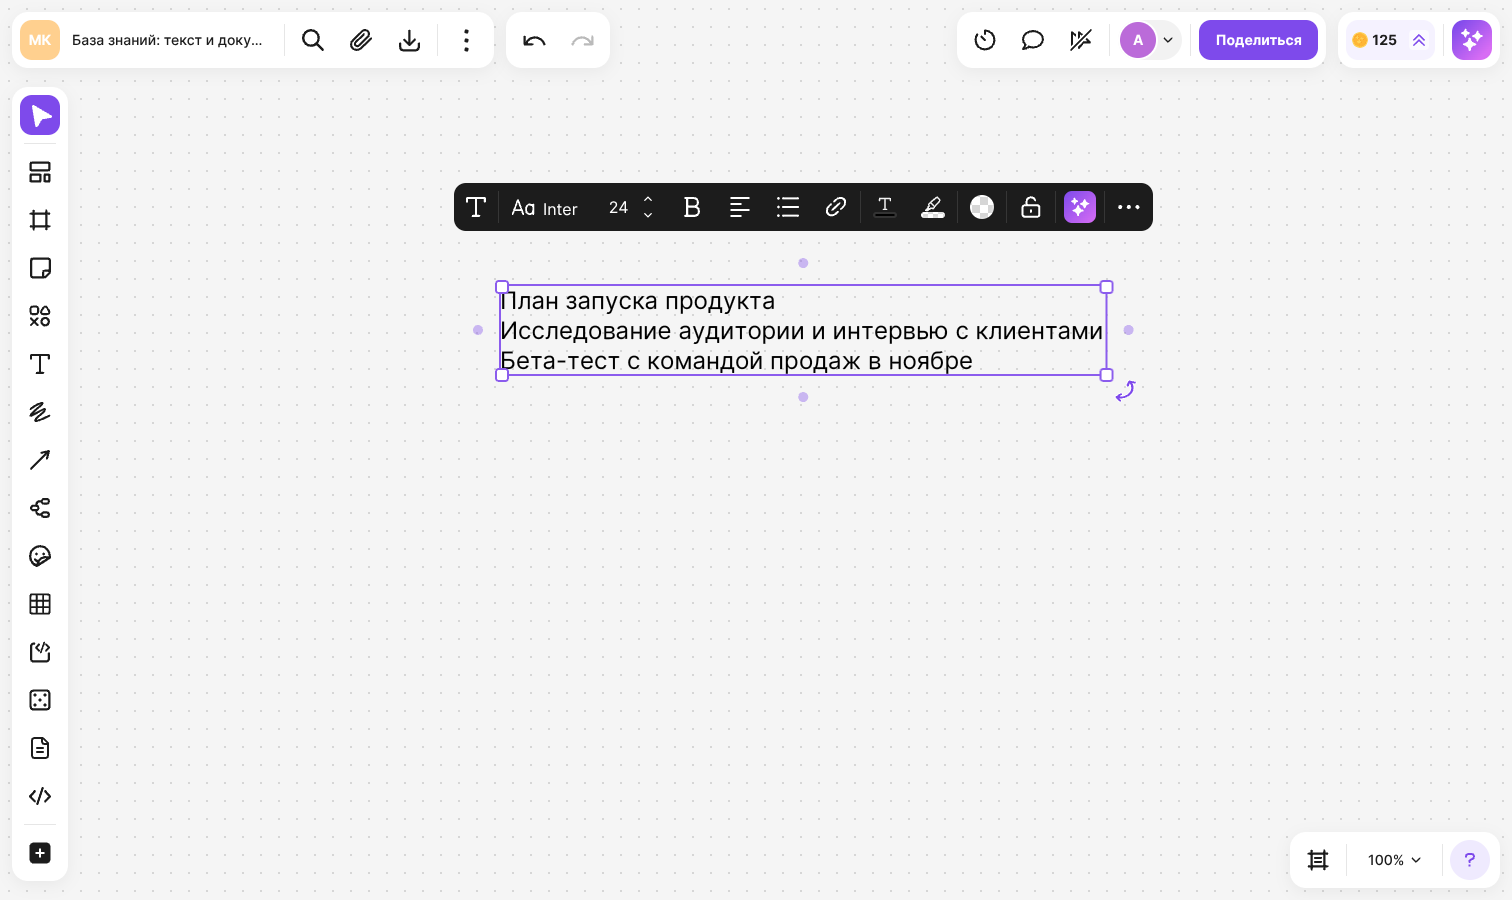The width and height of the screenshot is (1512, 900).
Task: Click the Поделиться button
Action: coord(1258,40)
